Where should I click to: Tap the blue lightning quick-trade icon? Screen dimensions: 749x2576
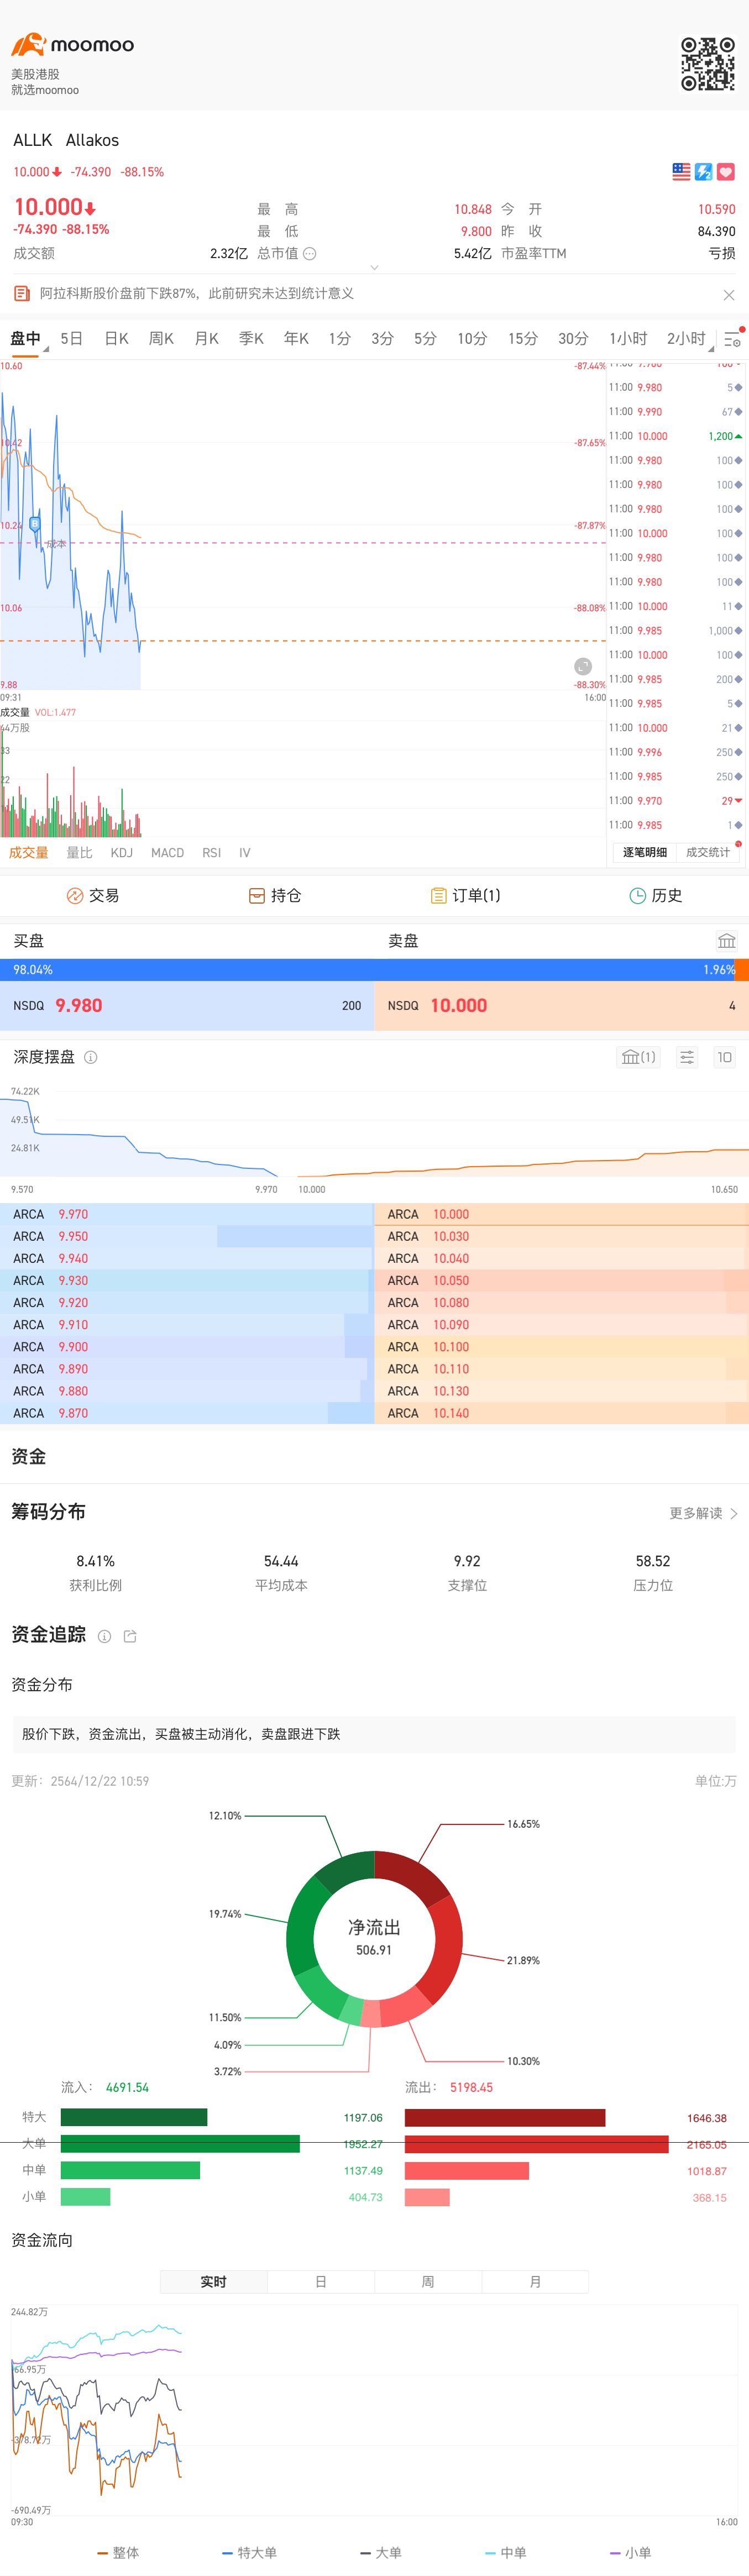pos(703,172)
